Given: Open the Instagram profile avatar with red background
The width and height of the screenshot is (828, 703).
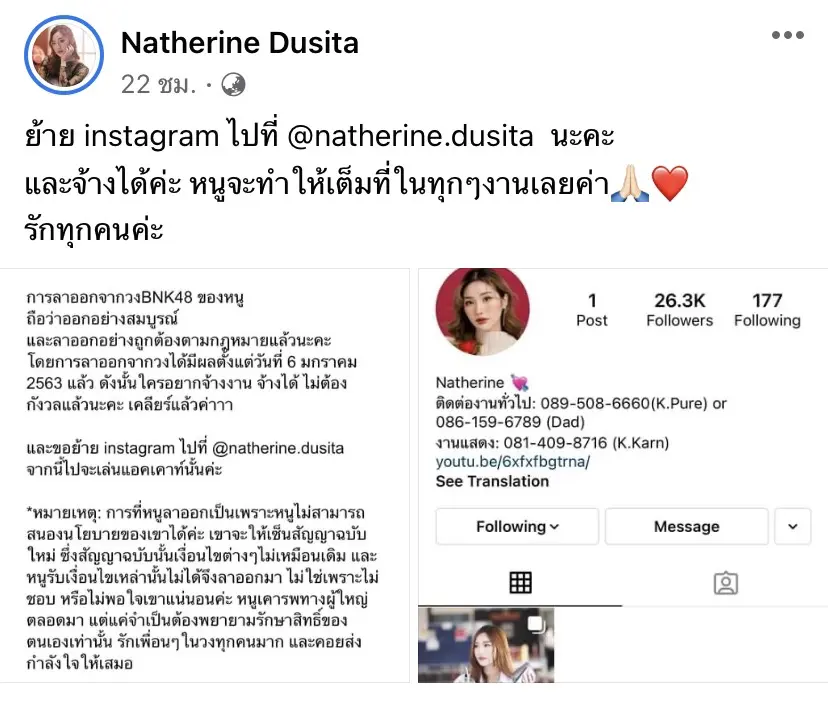Looking at the screenshot, I should pos(482,312).
